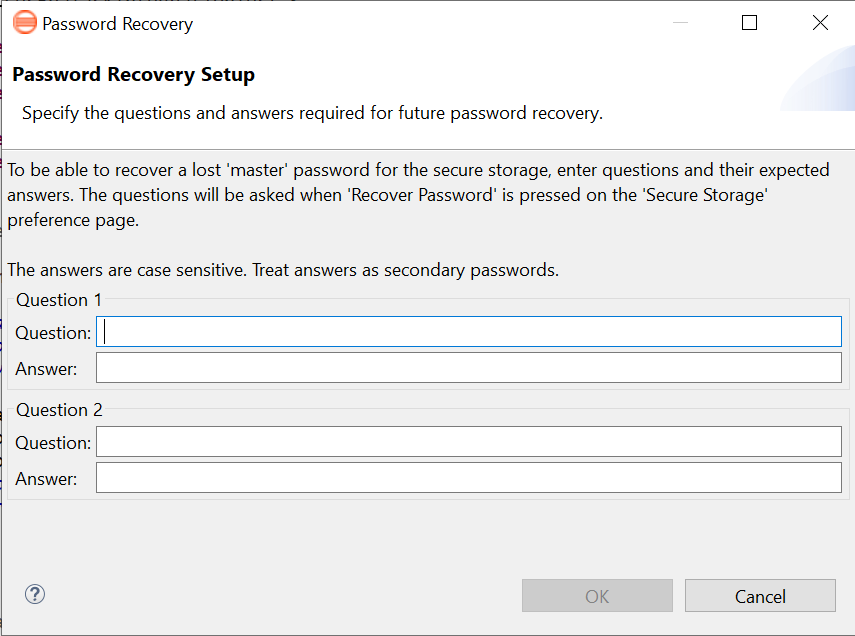The height and width of the screenshot is (636, 855).
Task: Click the Eclipse icon in the title bar
Action: pos(25,23)
